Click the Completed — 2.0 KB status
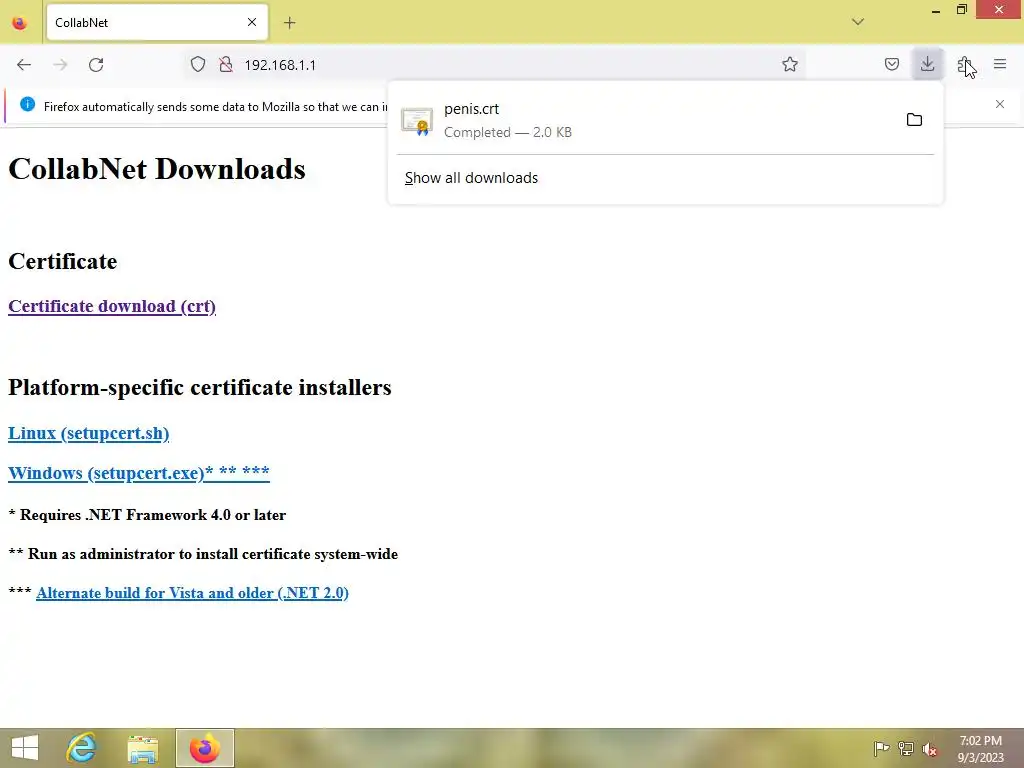Viewport: 1024px width, 768px height. pos(508,132)
